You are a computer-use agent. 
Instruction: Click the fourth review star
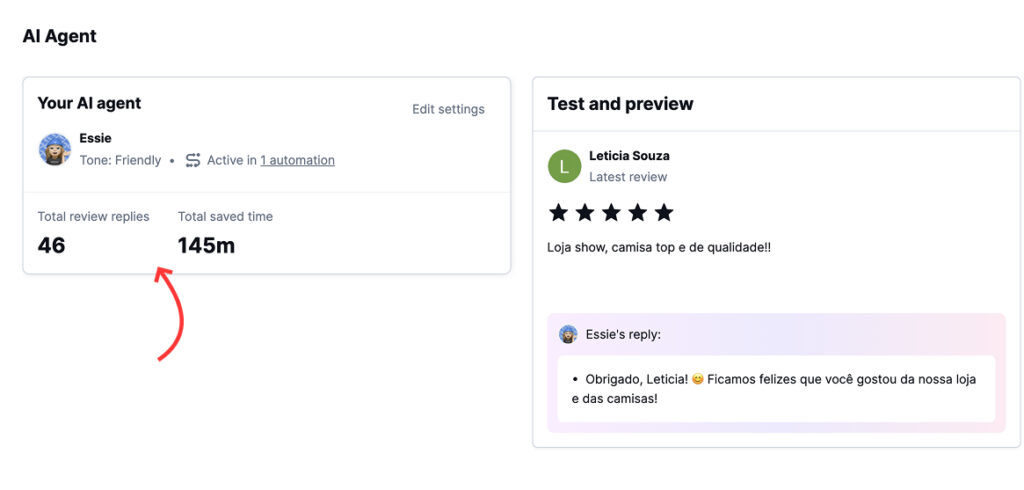pyautogui.click(x=637, y=212)
